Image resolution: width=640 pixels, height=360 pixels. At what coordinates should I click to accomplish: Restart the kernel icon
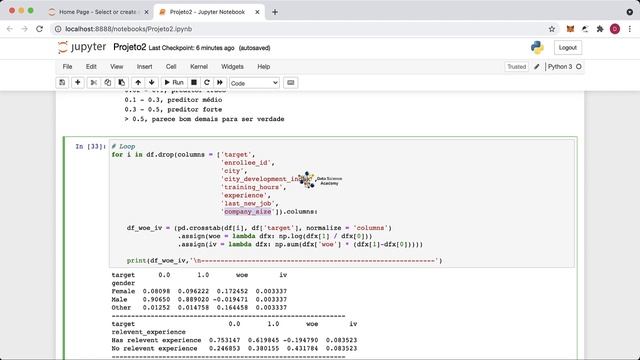tap(207, 82)
